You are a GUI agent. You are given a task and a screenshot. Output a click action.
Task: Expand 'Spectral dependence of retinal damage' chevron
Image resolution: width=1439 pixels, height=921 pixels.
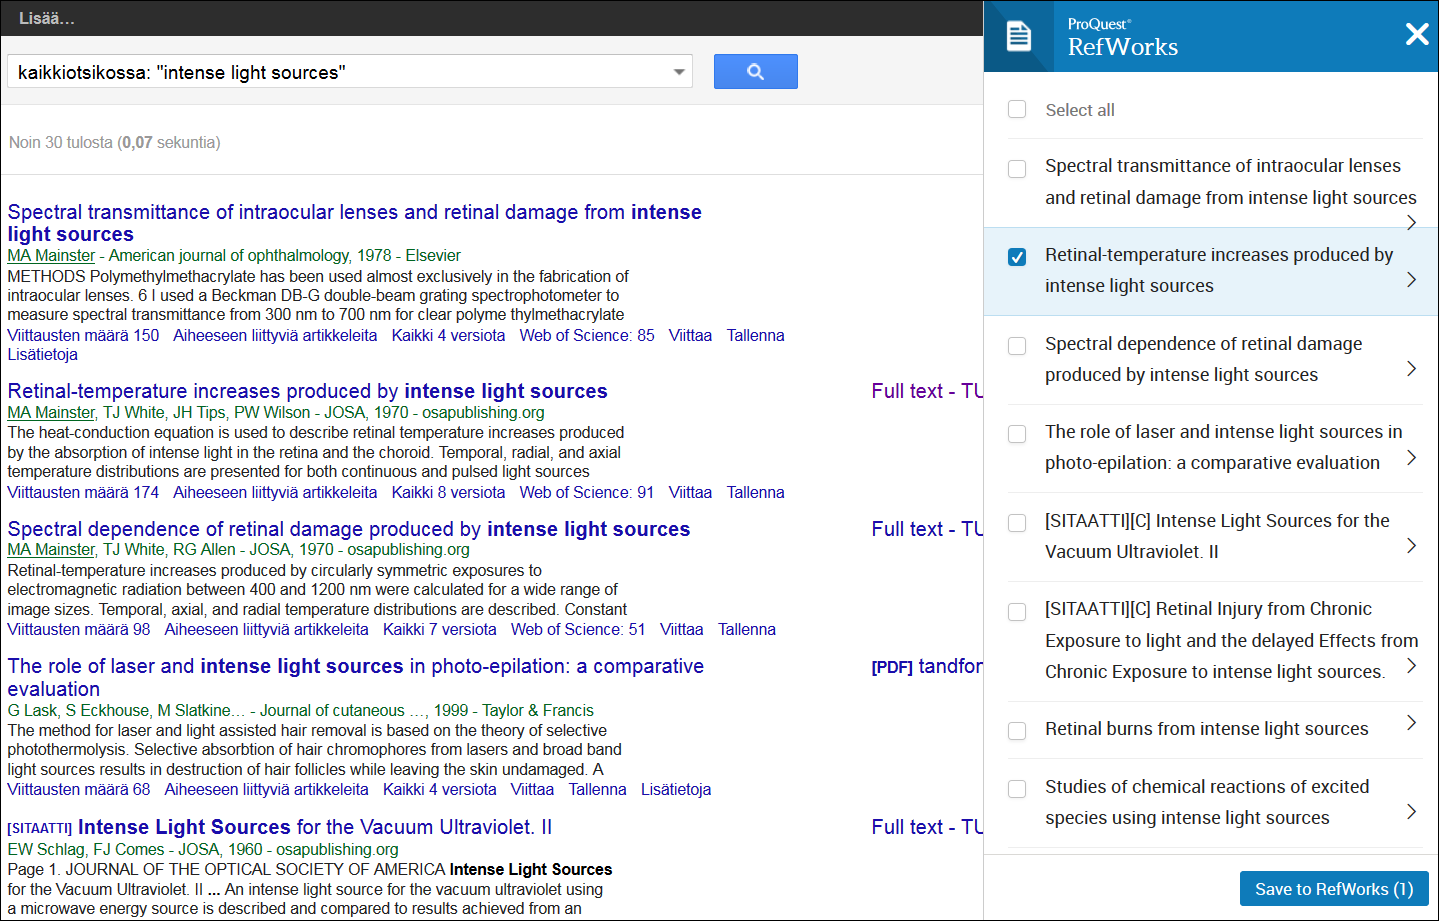pos(1411,368)
